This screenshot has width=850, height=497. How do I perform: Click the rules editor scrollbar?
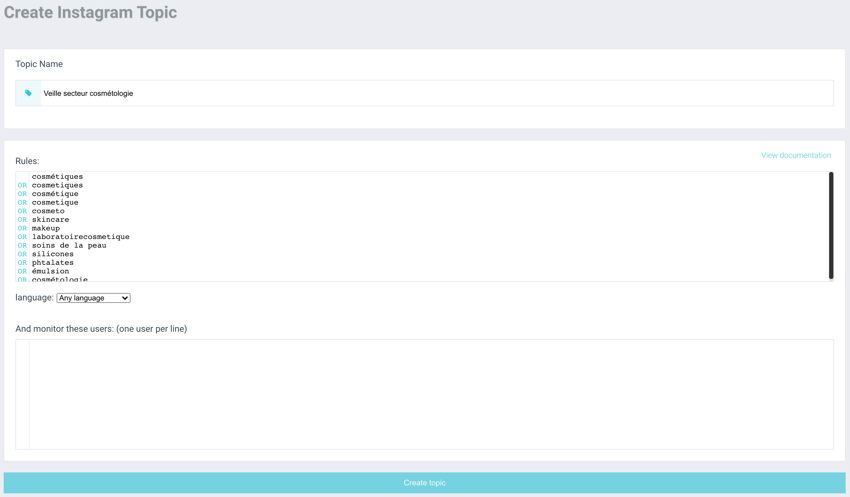click(830, 225)
